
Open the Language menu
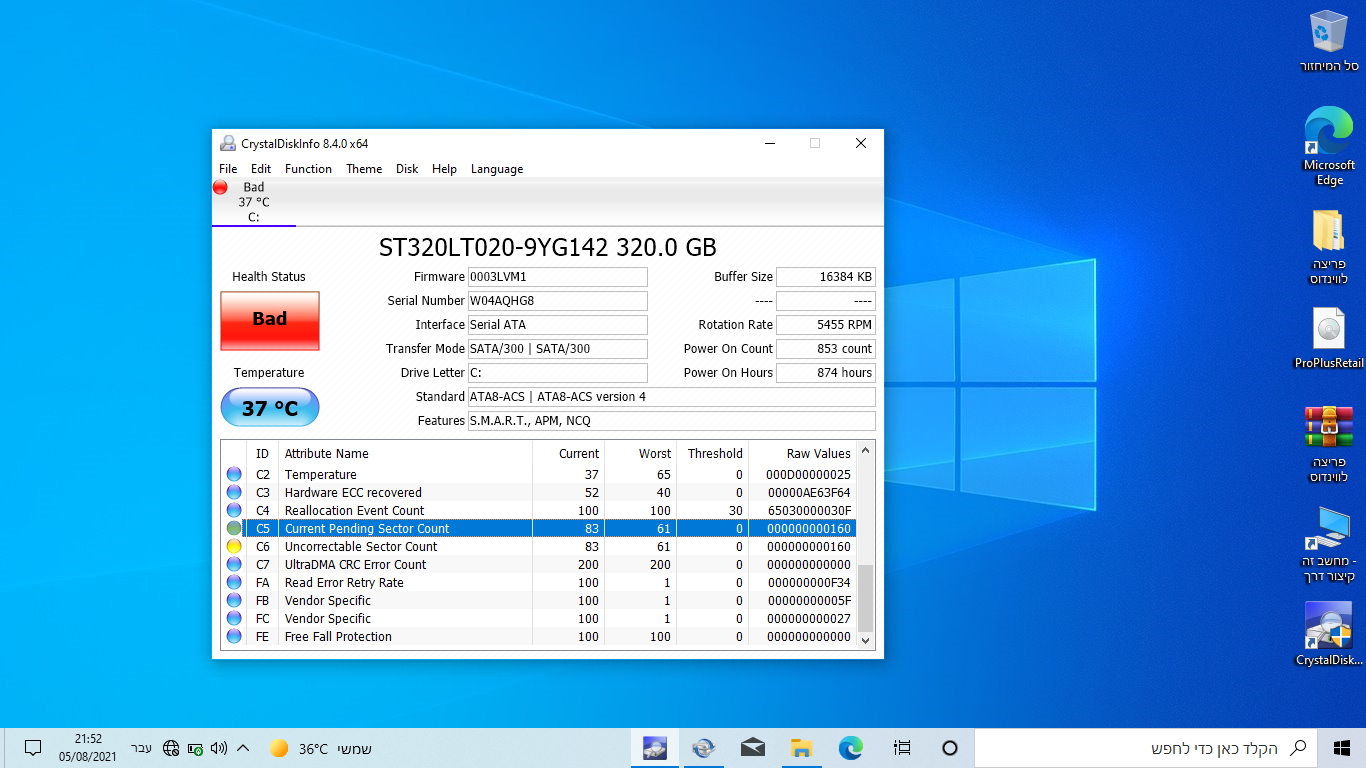point(497,169)
